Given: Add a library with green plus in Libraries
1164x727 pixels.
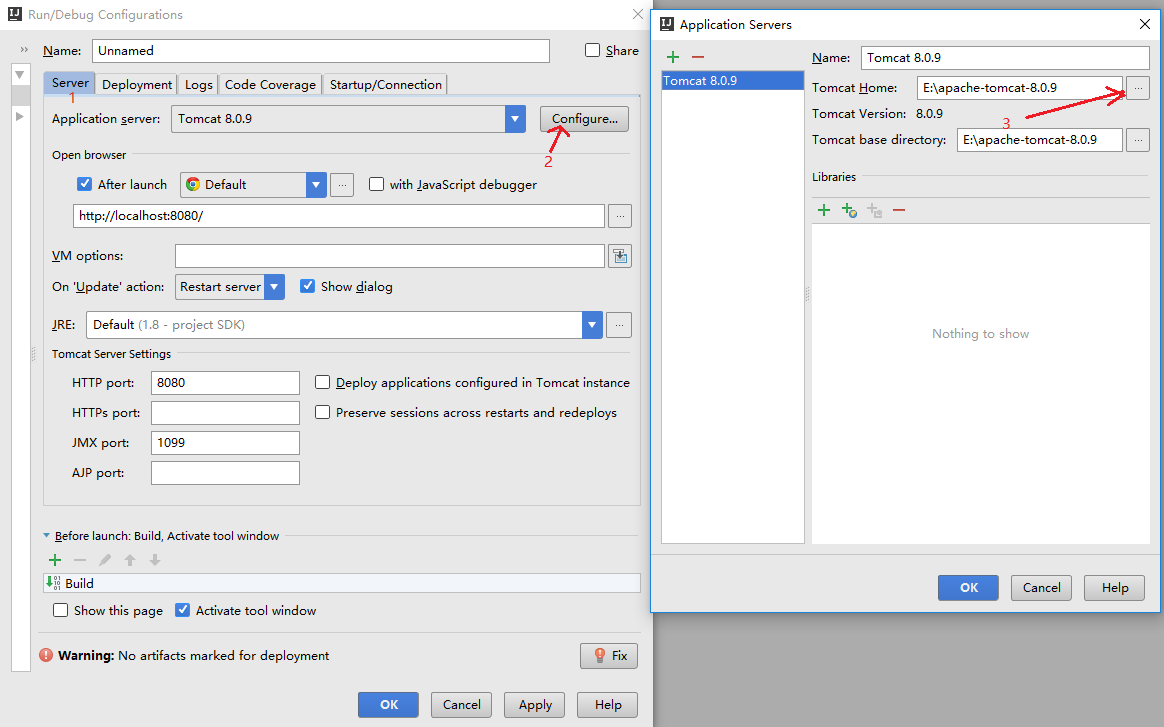Looking at the screenshot, I should point(823,210).
